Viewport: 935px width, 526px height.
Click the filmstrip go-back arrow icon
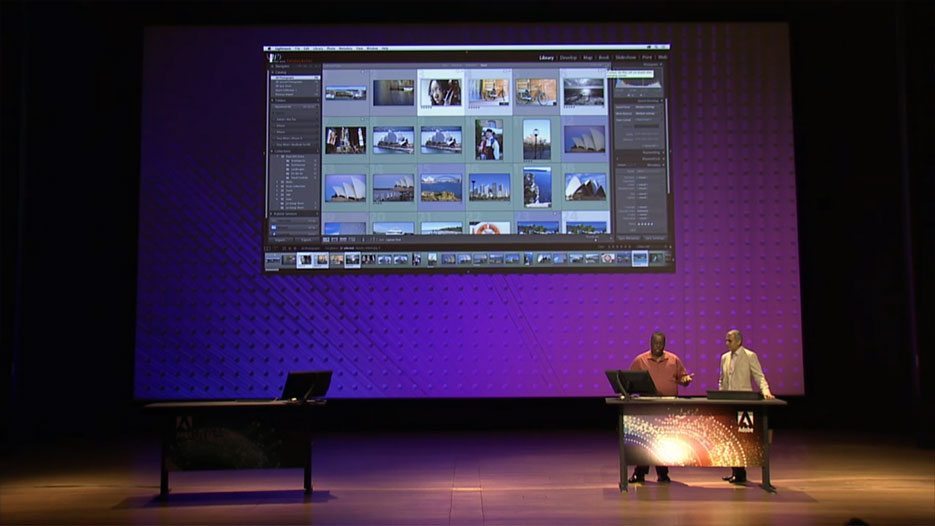pyautogui.click(x=289, y=248)
